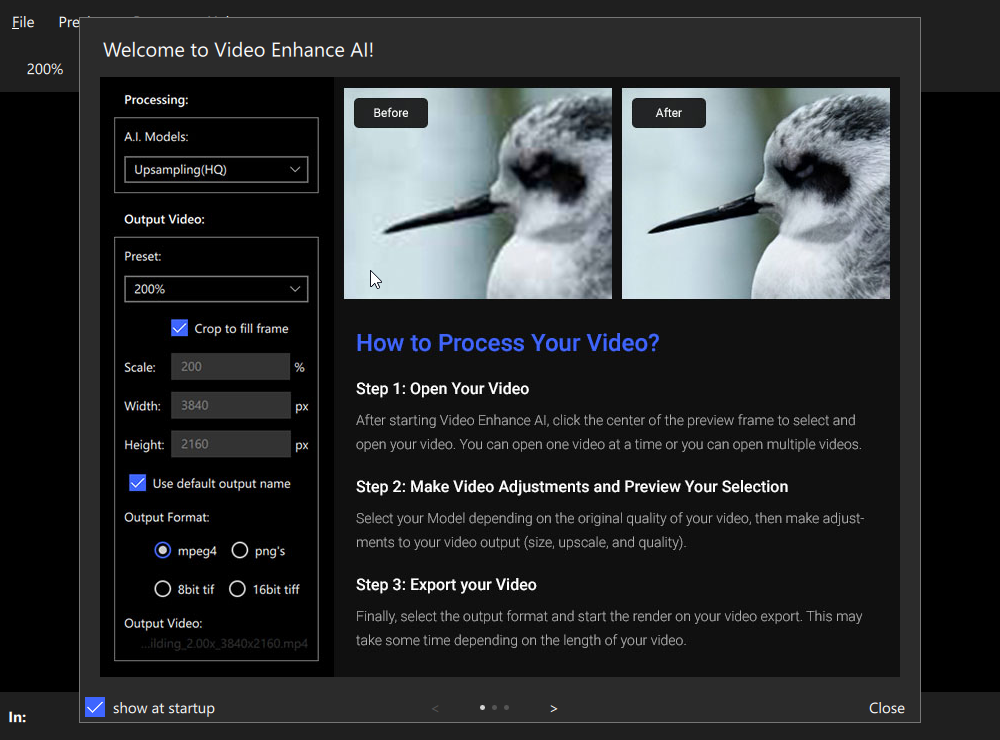This screenshot has height=740, width=1000.
Task: Click 'Step 1: Open Your Video' heading
Action: (x=443, y=388)
